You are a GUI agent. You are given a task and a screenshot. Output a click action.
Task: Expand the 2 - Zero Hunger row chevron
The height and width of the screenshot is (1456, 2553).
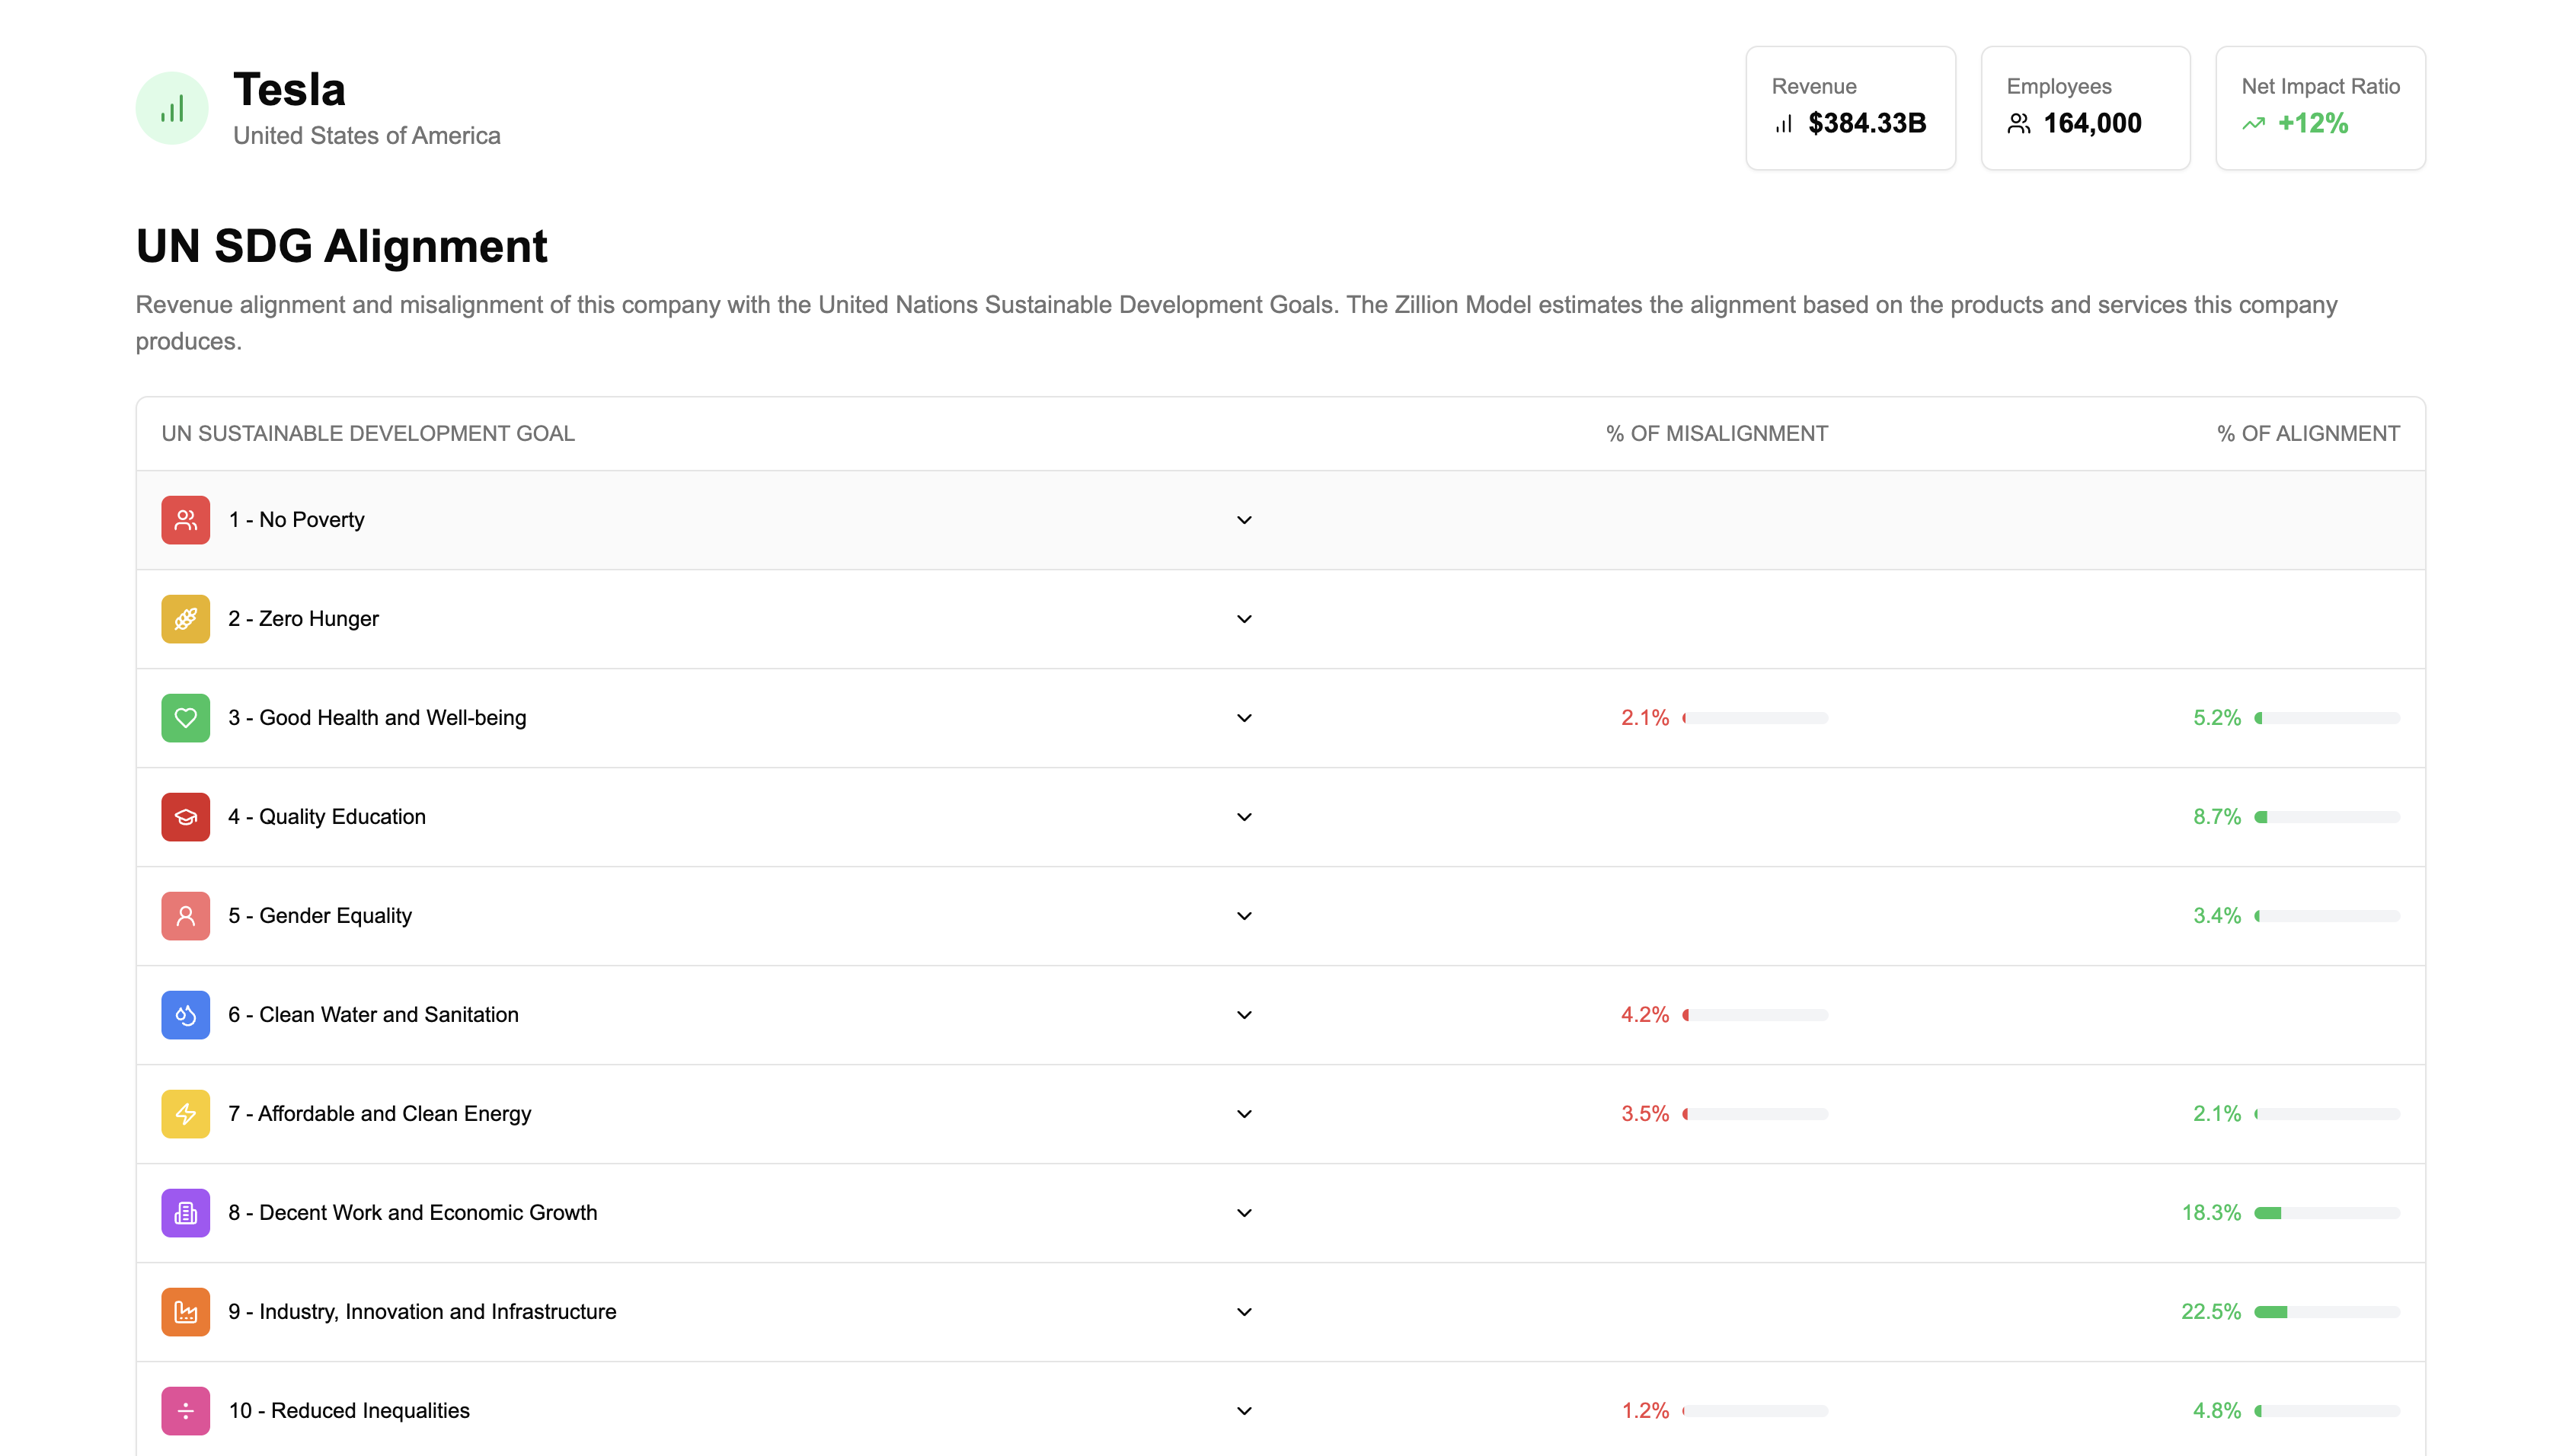point(1244,619)
